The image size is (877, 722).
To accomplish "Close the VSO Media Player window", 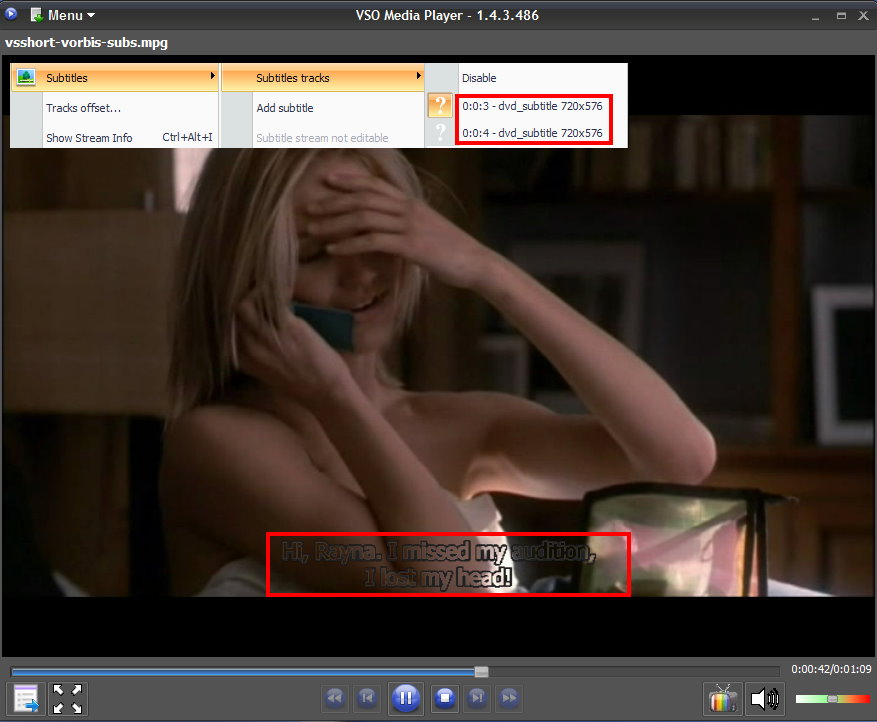I will tap(864, 16).
